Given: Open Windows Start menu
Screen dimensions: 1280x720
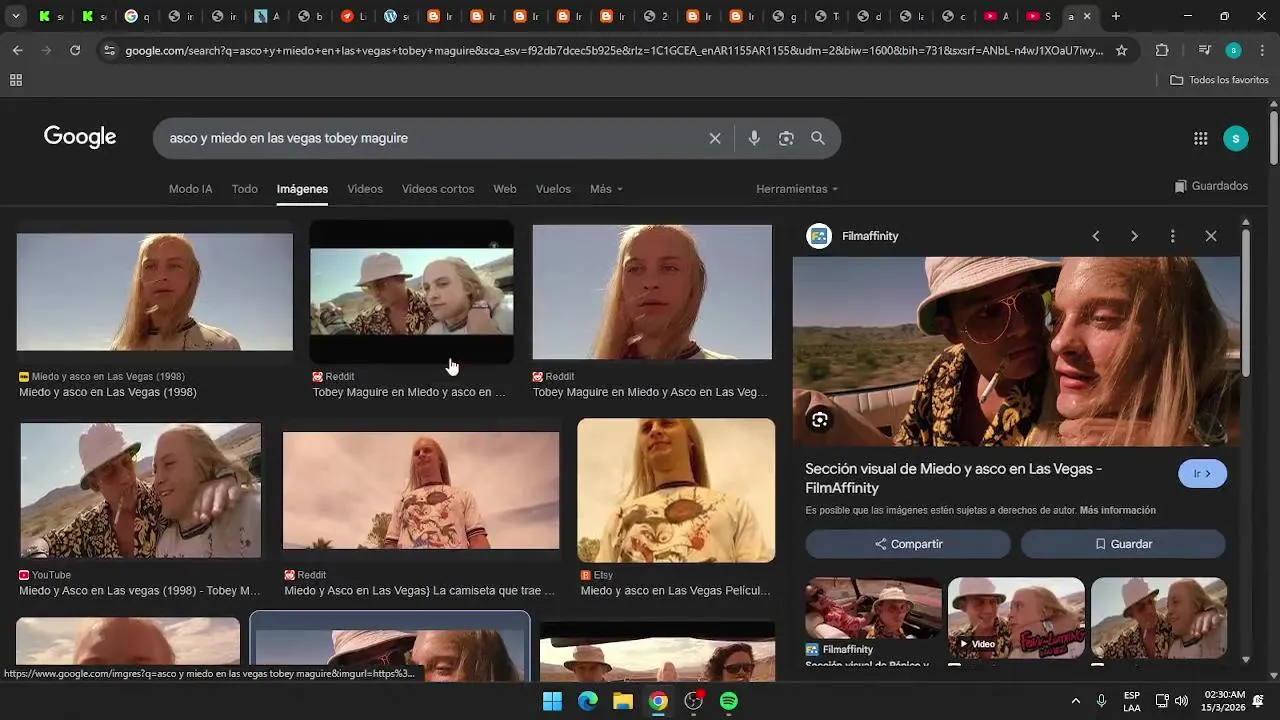Looking at the screenshot, I should [552, 701].
